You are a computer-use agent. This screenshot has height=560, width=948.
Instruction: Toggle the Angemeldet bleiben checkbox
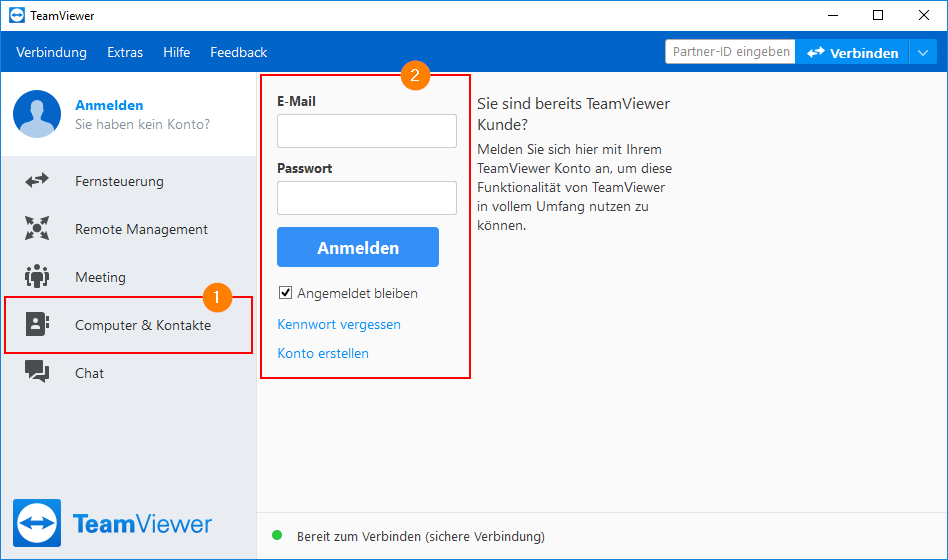tap(285, 293)
